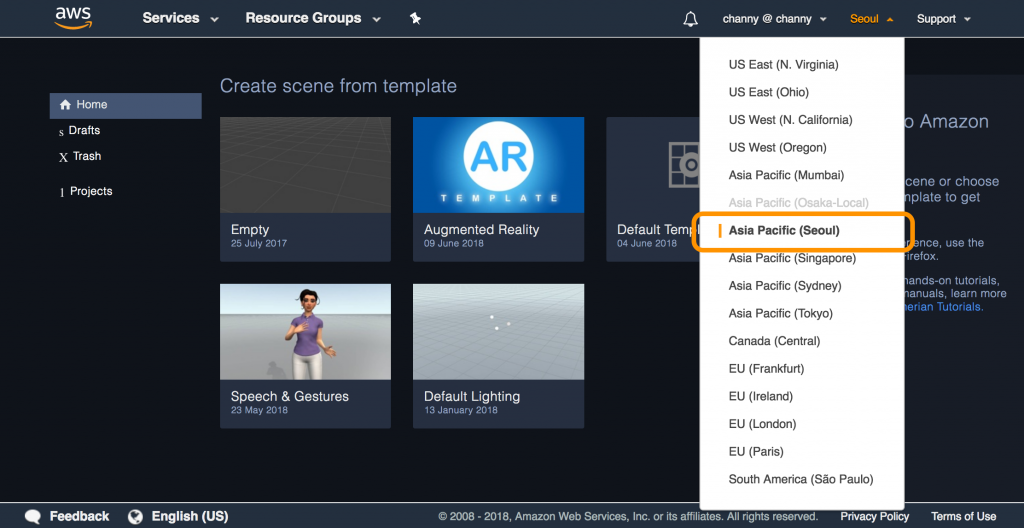This screenshot has height=528, width=1024.
Task: Click the '13 January 2018' date text
Action: pos(460,410)
